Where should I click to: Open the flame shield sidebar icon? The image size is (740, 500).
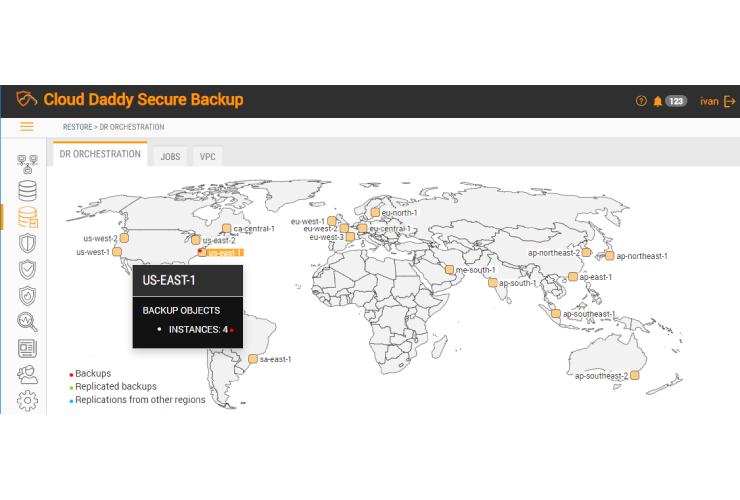27,295
